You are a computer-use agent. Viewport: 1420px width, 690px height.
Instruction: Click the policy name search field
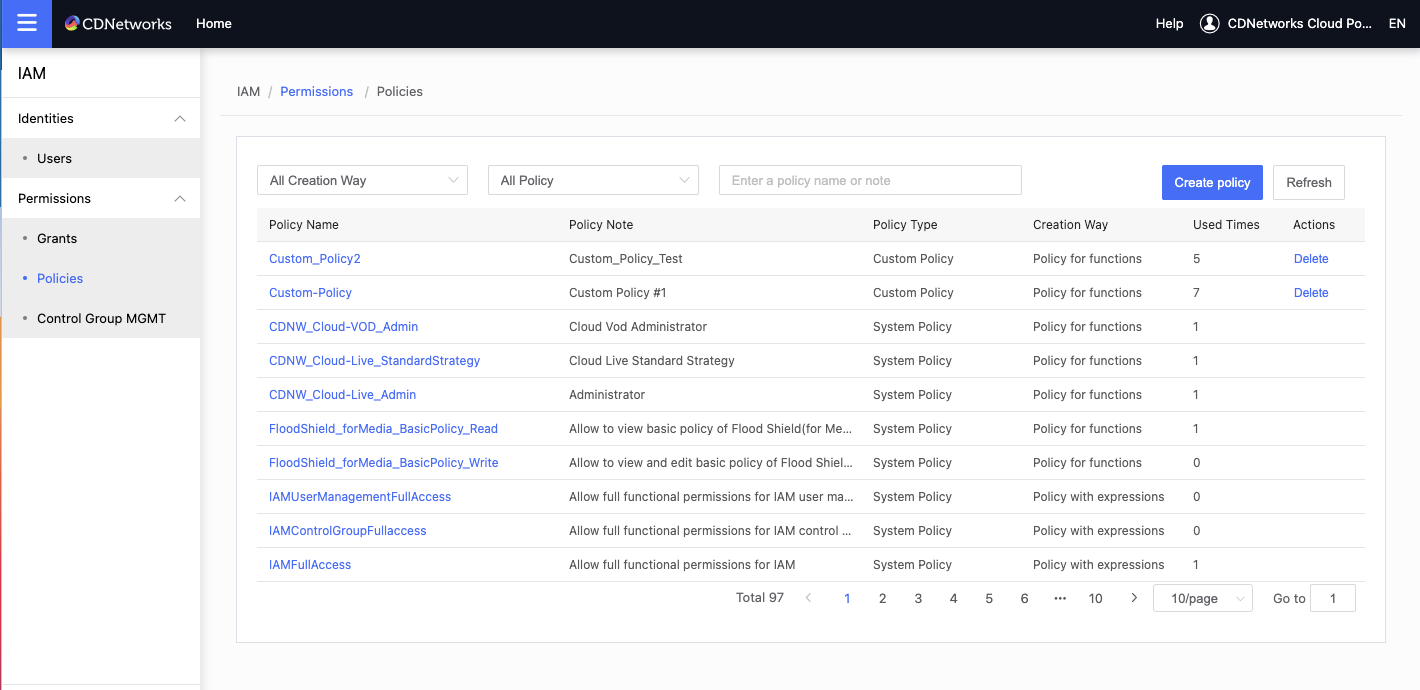pos(870,180)
